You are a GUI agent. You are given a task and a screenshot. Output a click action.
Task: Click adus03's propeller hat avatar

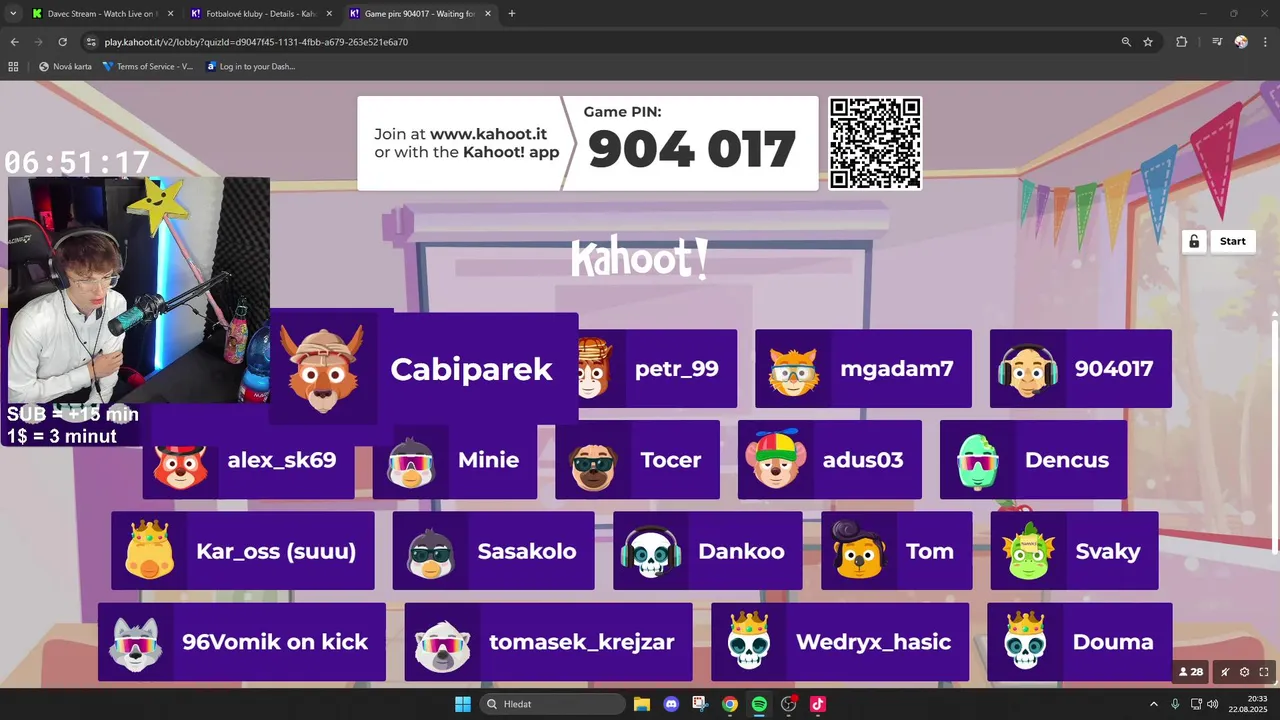[775, 460]
